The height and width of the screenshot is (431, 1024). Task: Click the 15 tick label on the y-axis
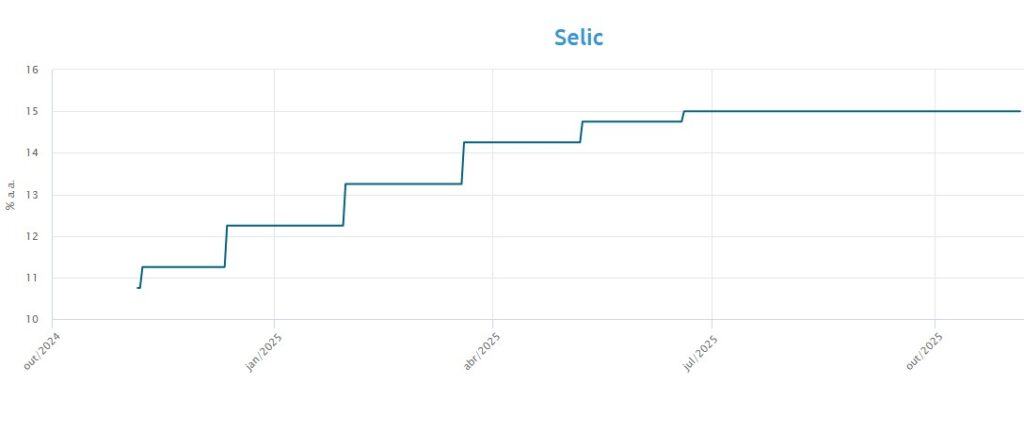[32, 111]
